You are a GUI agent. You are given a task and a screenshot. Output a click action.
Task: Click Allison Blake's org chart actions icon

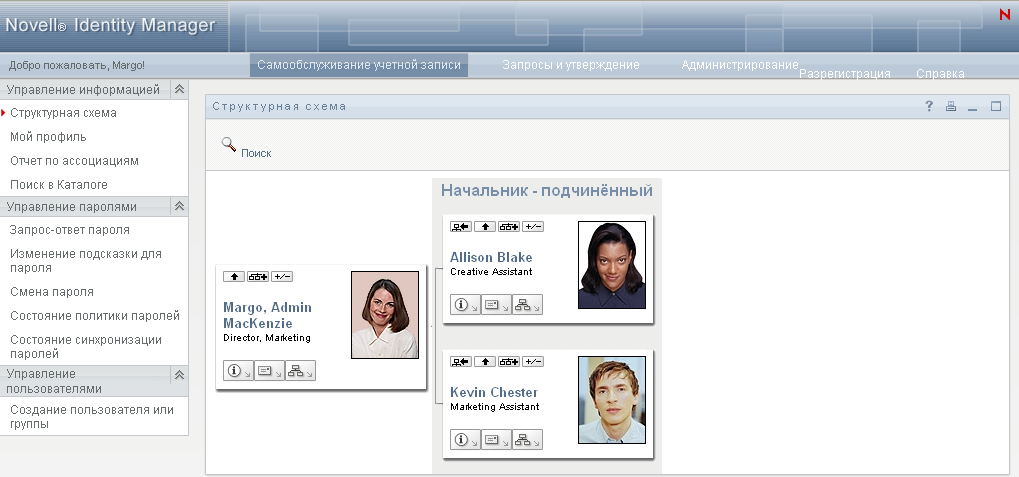click(x=527, y=304)
